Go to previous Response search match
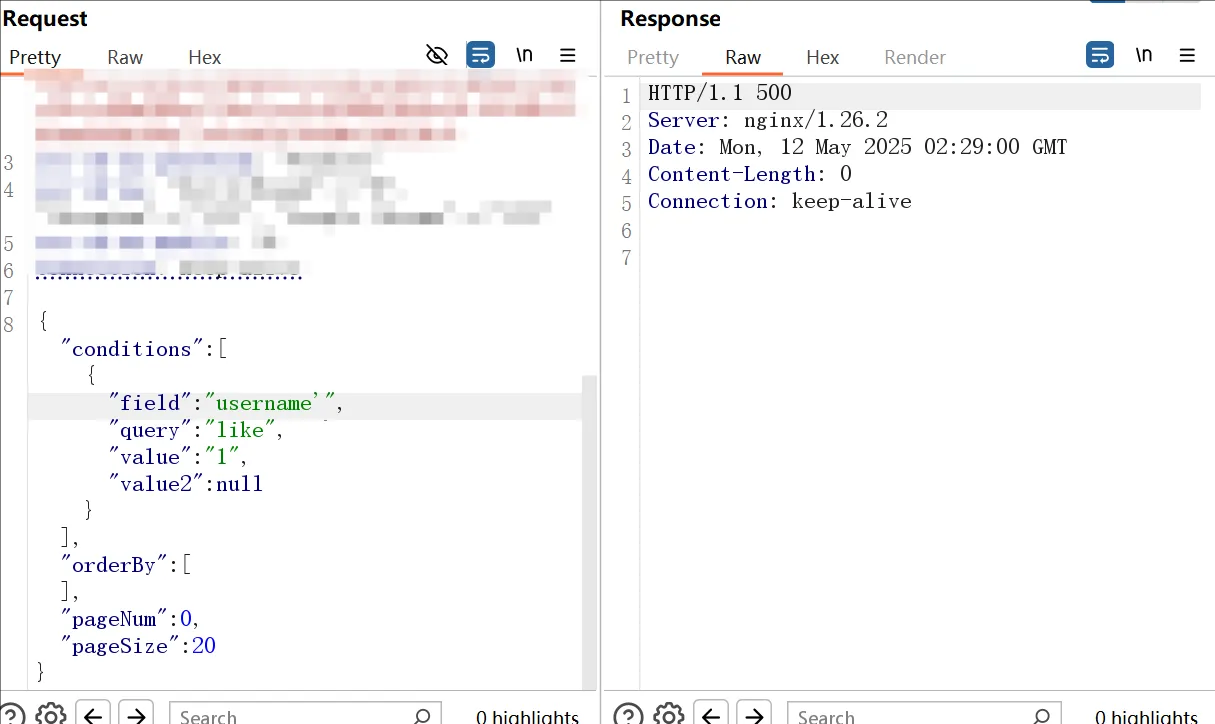Image resolution: width=1215 pixels, height=724 pixels. (710, 714)
